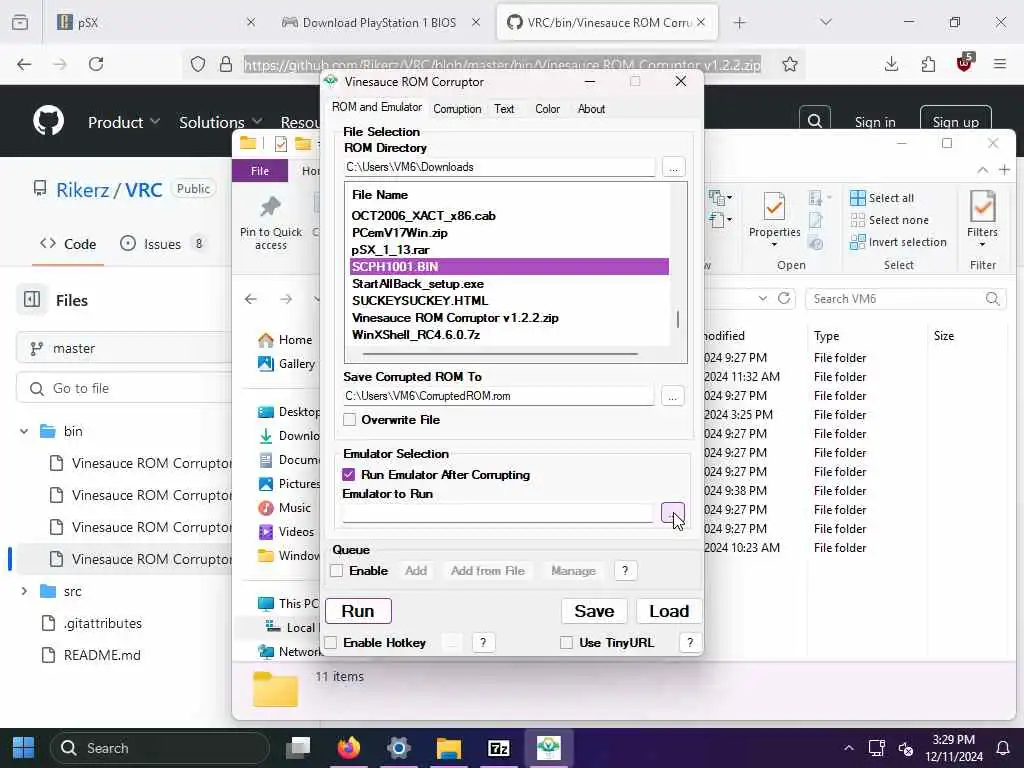
Task: Open the TinyURL help question mark
Action: click(x=690, y=643)
